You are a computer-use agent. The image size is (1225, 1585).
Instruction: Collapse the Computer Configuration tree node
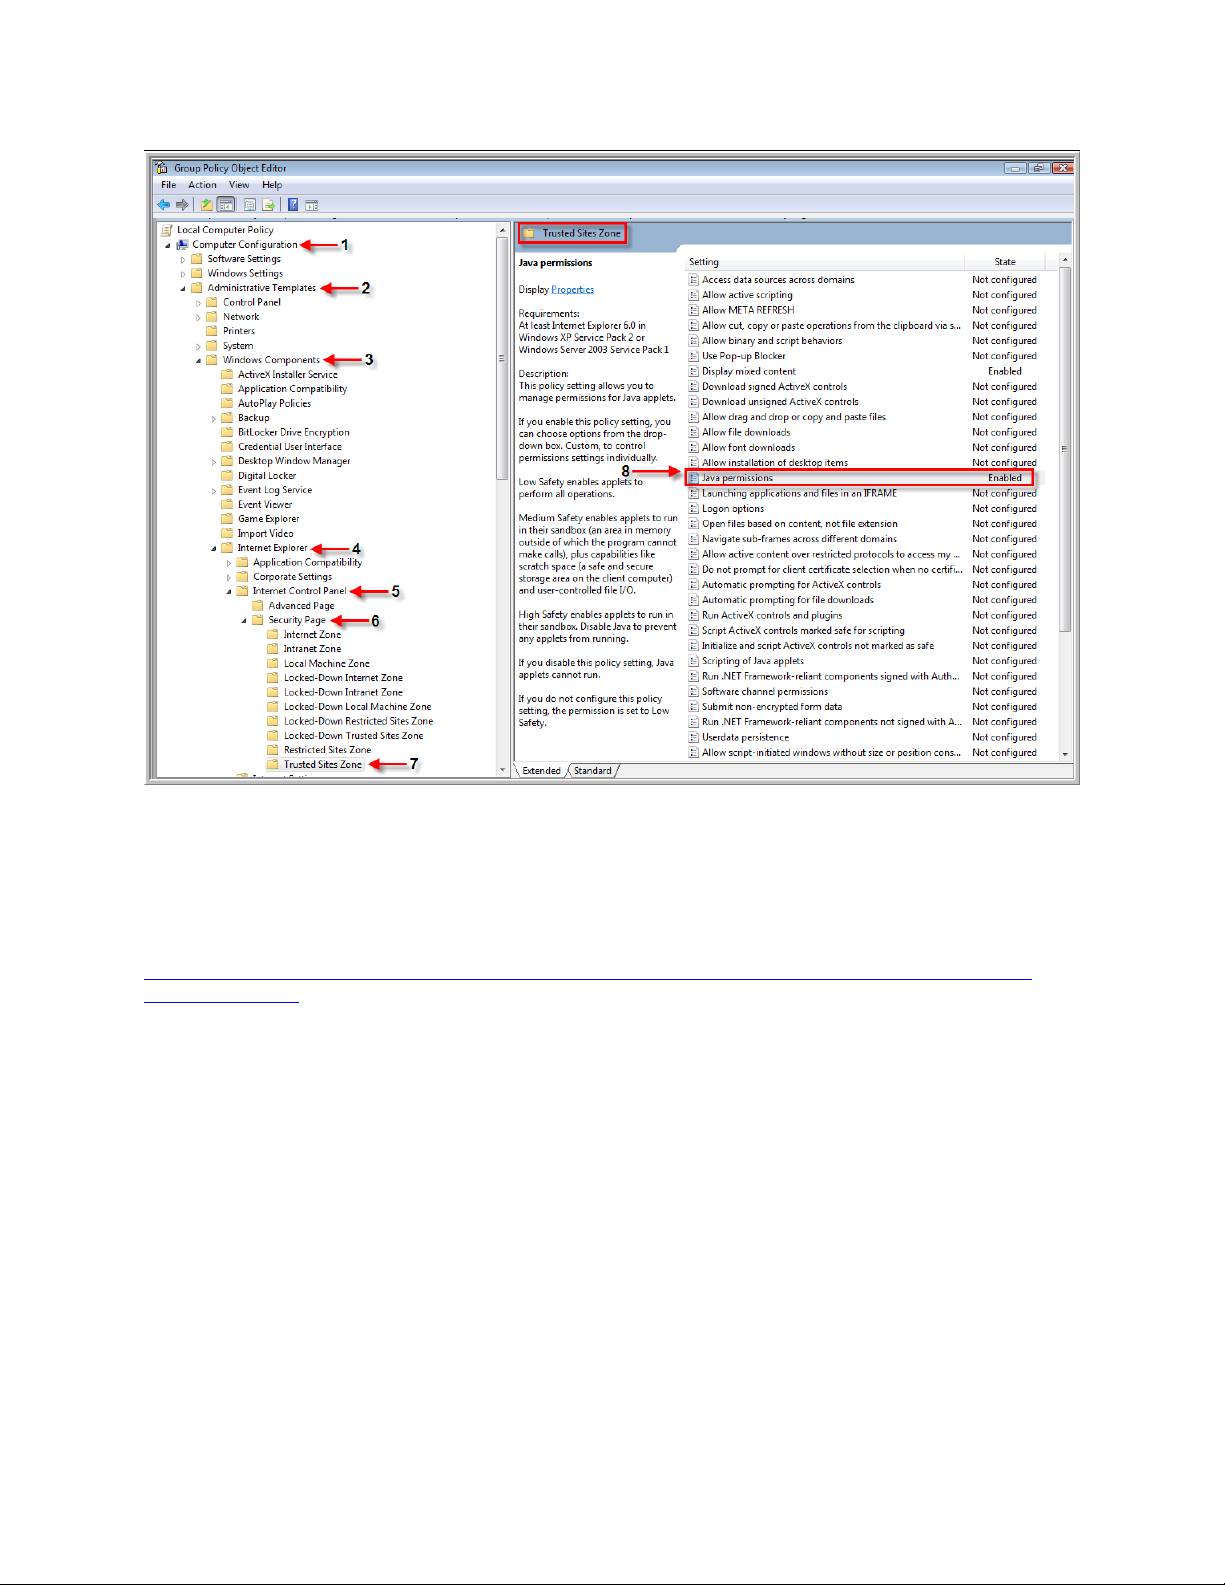pyautogui.click(x=168, y=245)
